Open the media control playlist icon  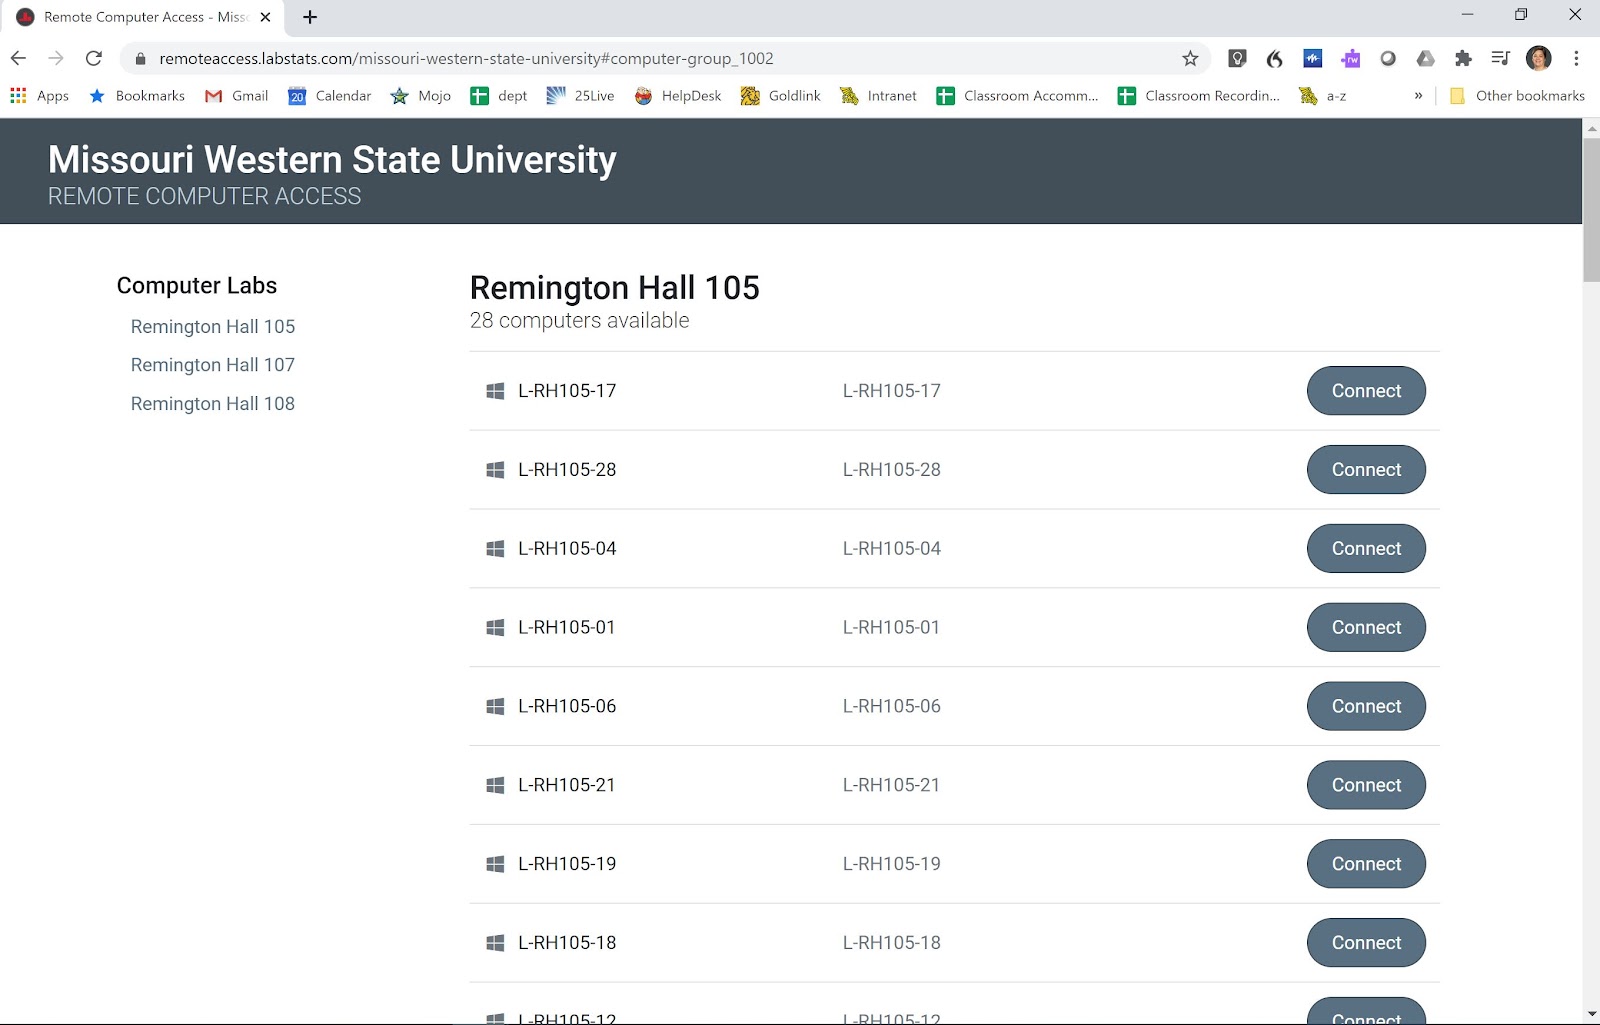tap(1500, 58)
